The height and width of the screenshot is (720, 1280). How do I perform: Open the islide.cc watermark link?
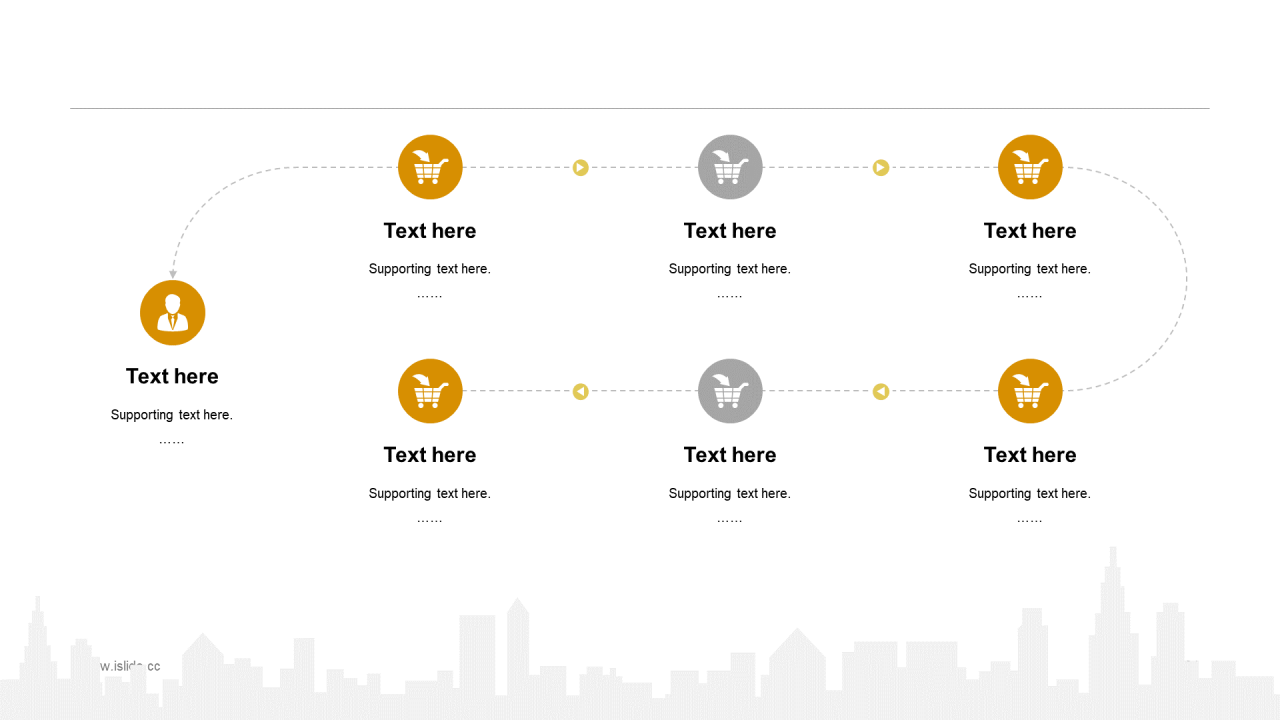[130, 666]
